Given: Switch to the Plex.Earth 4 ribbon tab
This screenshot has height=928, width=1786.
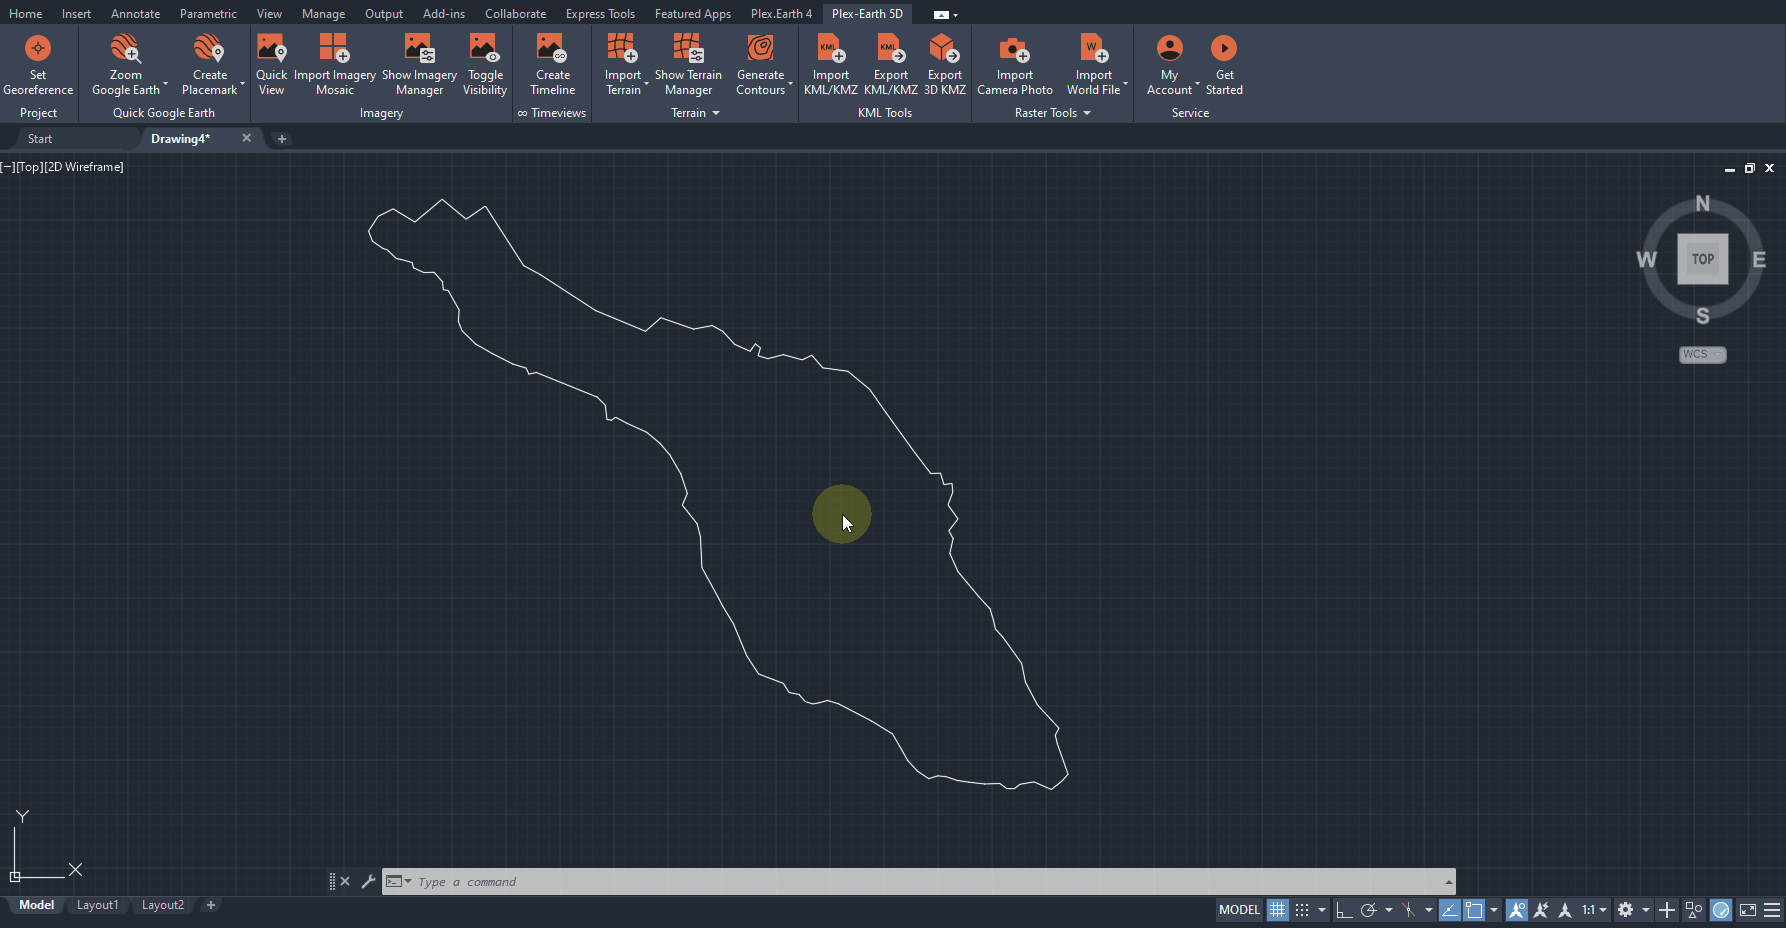Looking at the screenshot, I should [781, 14].
